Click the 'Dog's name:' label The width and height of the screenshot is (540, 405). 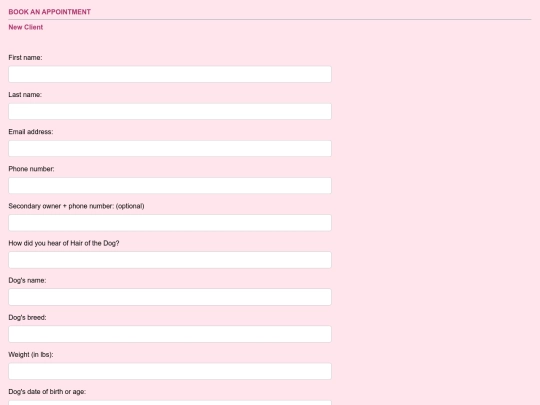pyautogui.click(x=27, y=280)
